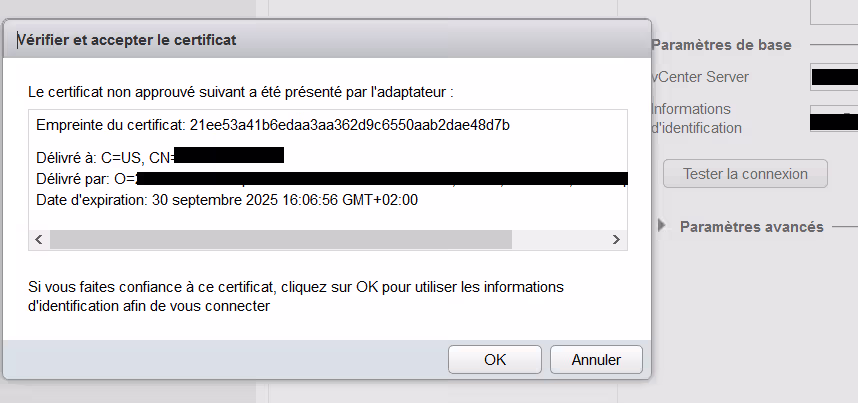Expand the Paramètres avancés triangle
Image resolution: width=858 pixels, height=403 pixels.
point(662,226)
